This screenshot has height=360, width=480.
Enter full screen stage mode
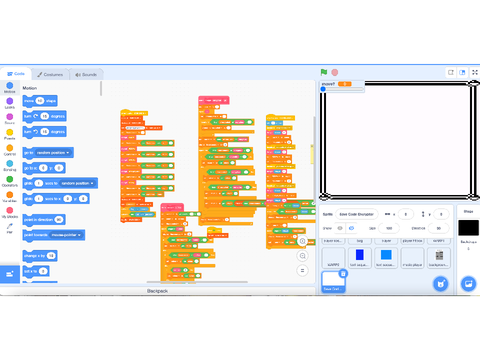click(475, 72)
